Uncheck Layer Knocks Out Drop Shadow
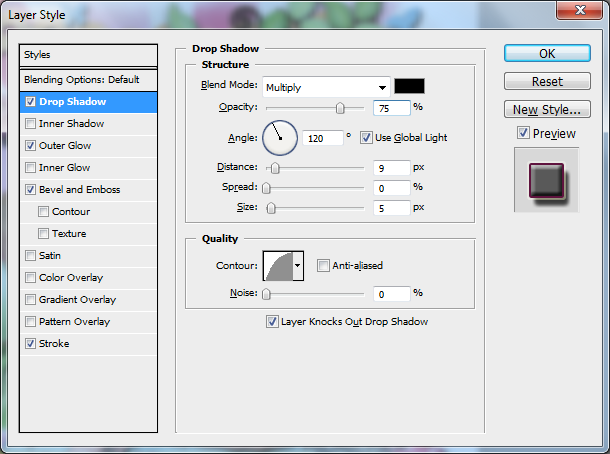610x454 pixels. point(272,322)
